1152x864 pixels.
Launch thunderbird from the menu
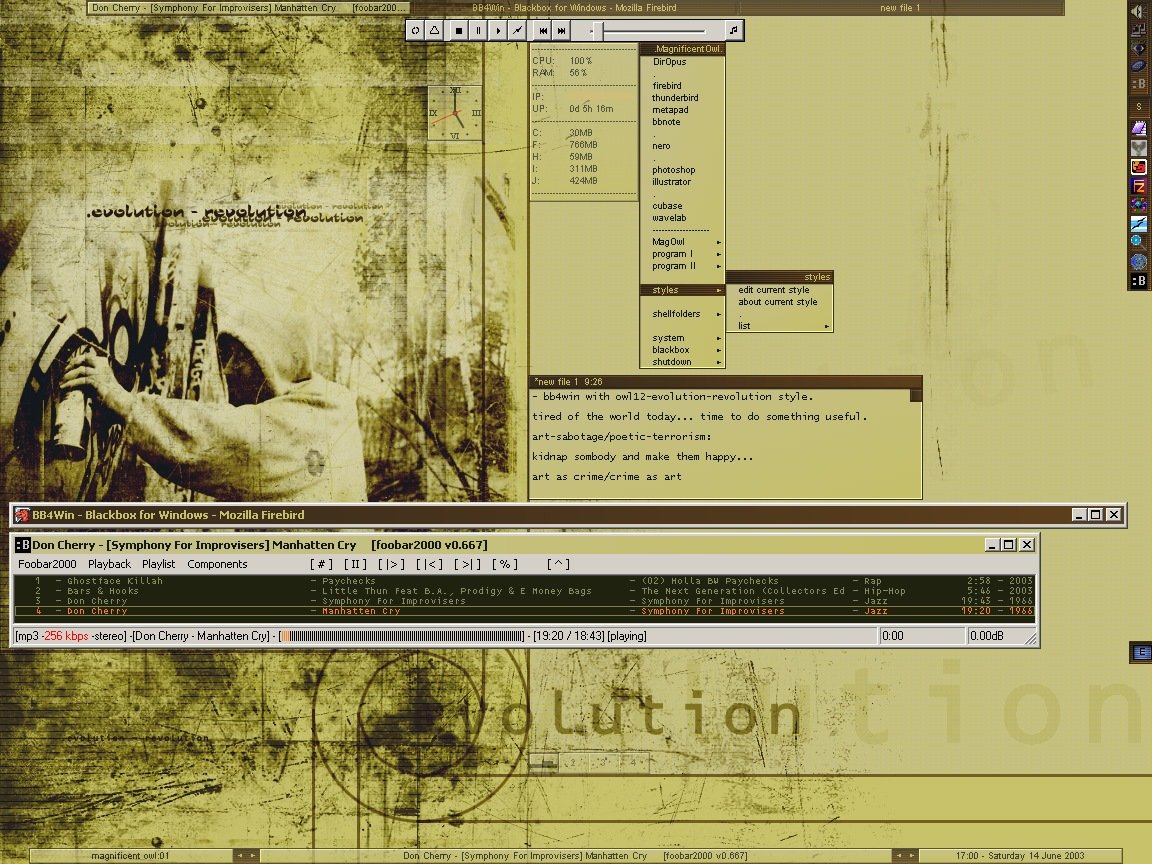click(675, 98)
